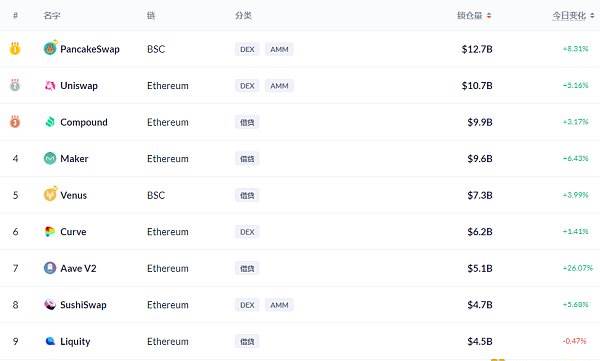Click the Compound green logo icon
Screen dimensions: 600x361
pyautogui.click(x=50, y=122)
